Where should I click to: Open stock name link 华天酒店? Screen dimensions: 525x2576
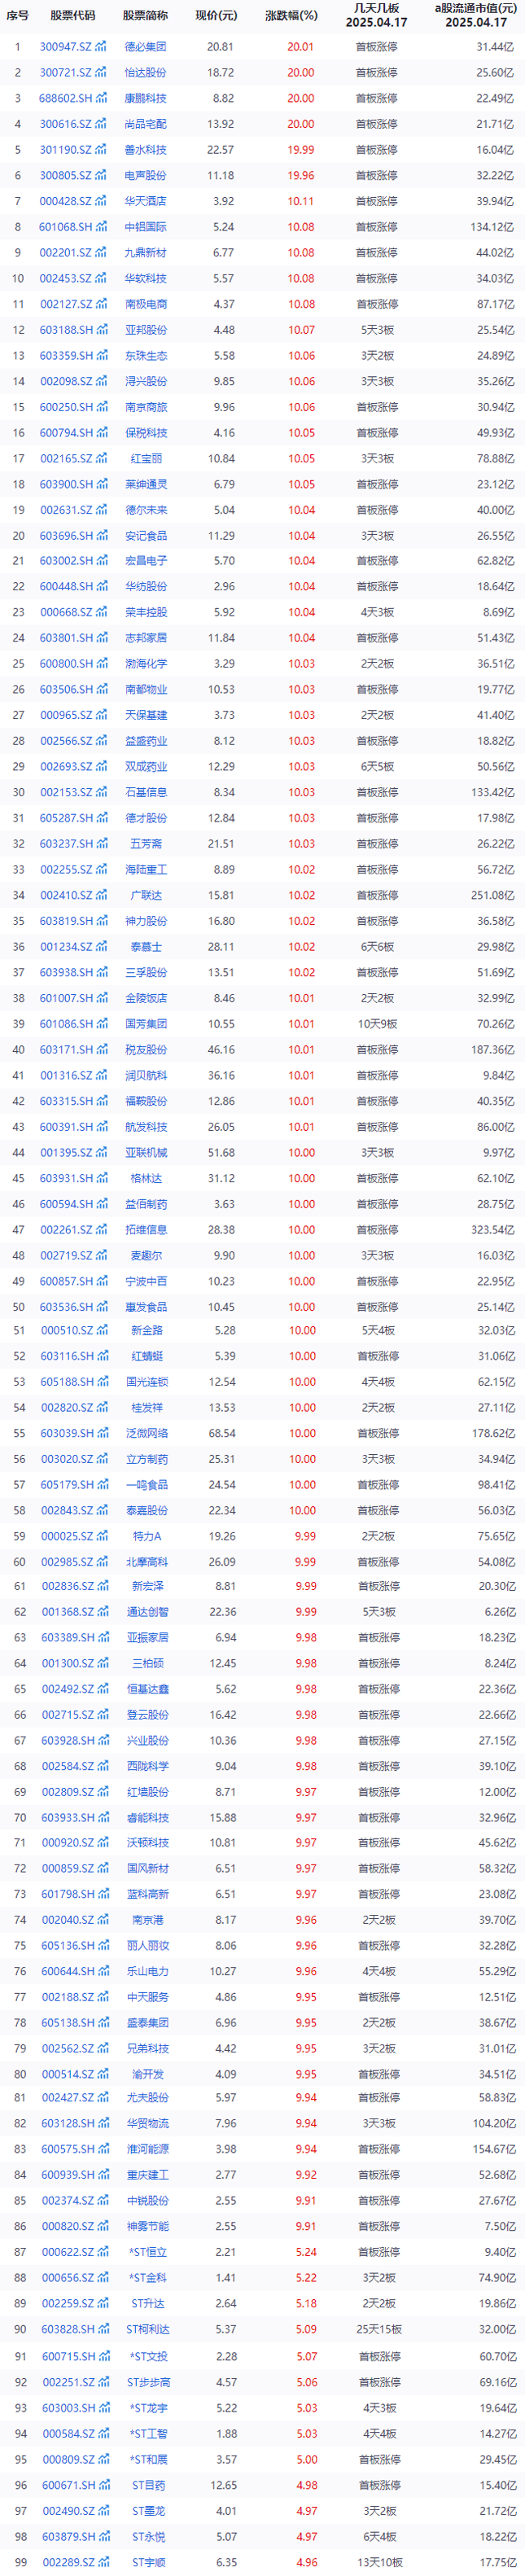pyautogui.click(x=146, y=201)
